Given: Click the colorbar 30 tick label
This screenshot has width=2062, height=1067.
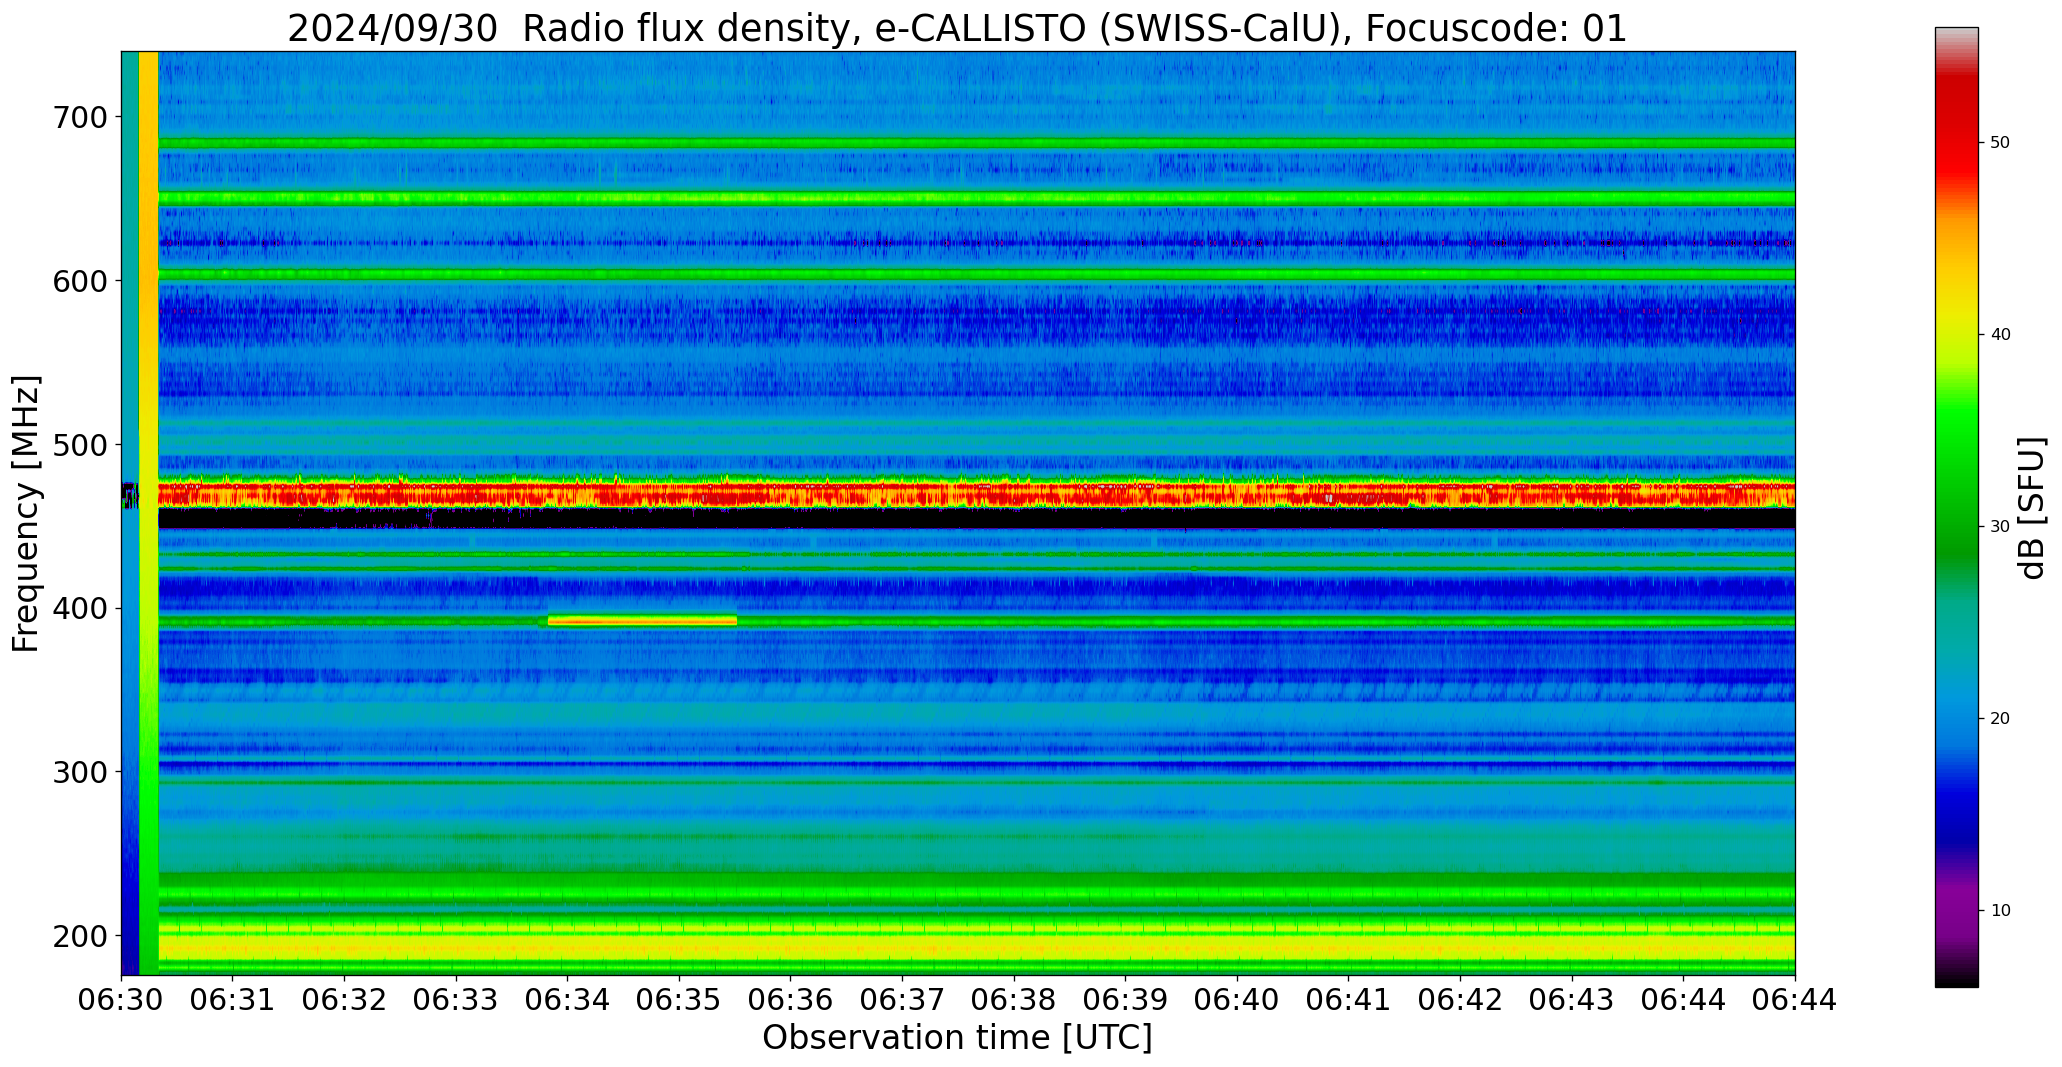Looking at the screenshot, I should [2000, 527].
